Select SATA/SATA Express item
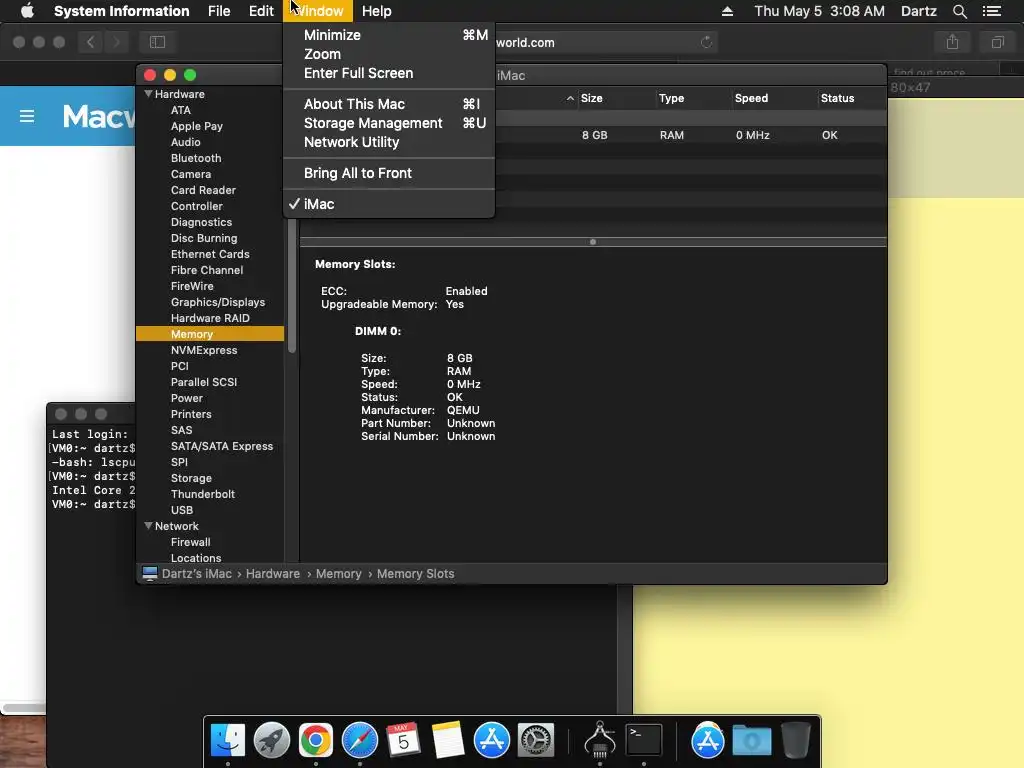This screenshot has width=1024, height=768. (x=221, y=446)
